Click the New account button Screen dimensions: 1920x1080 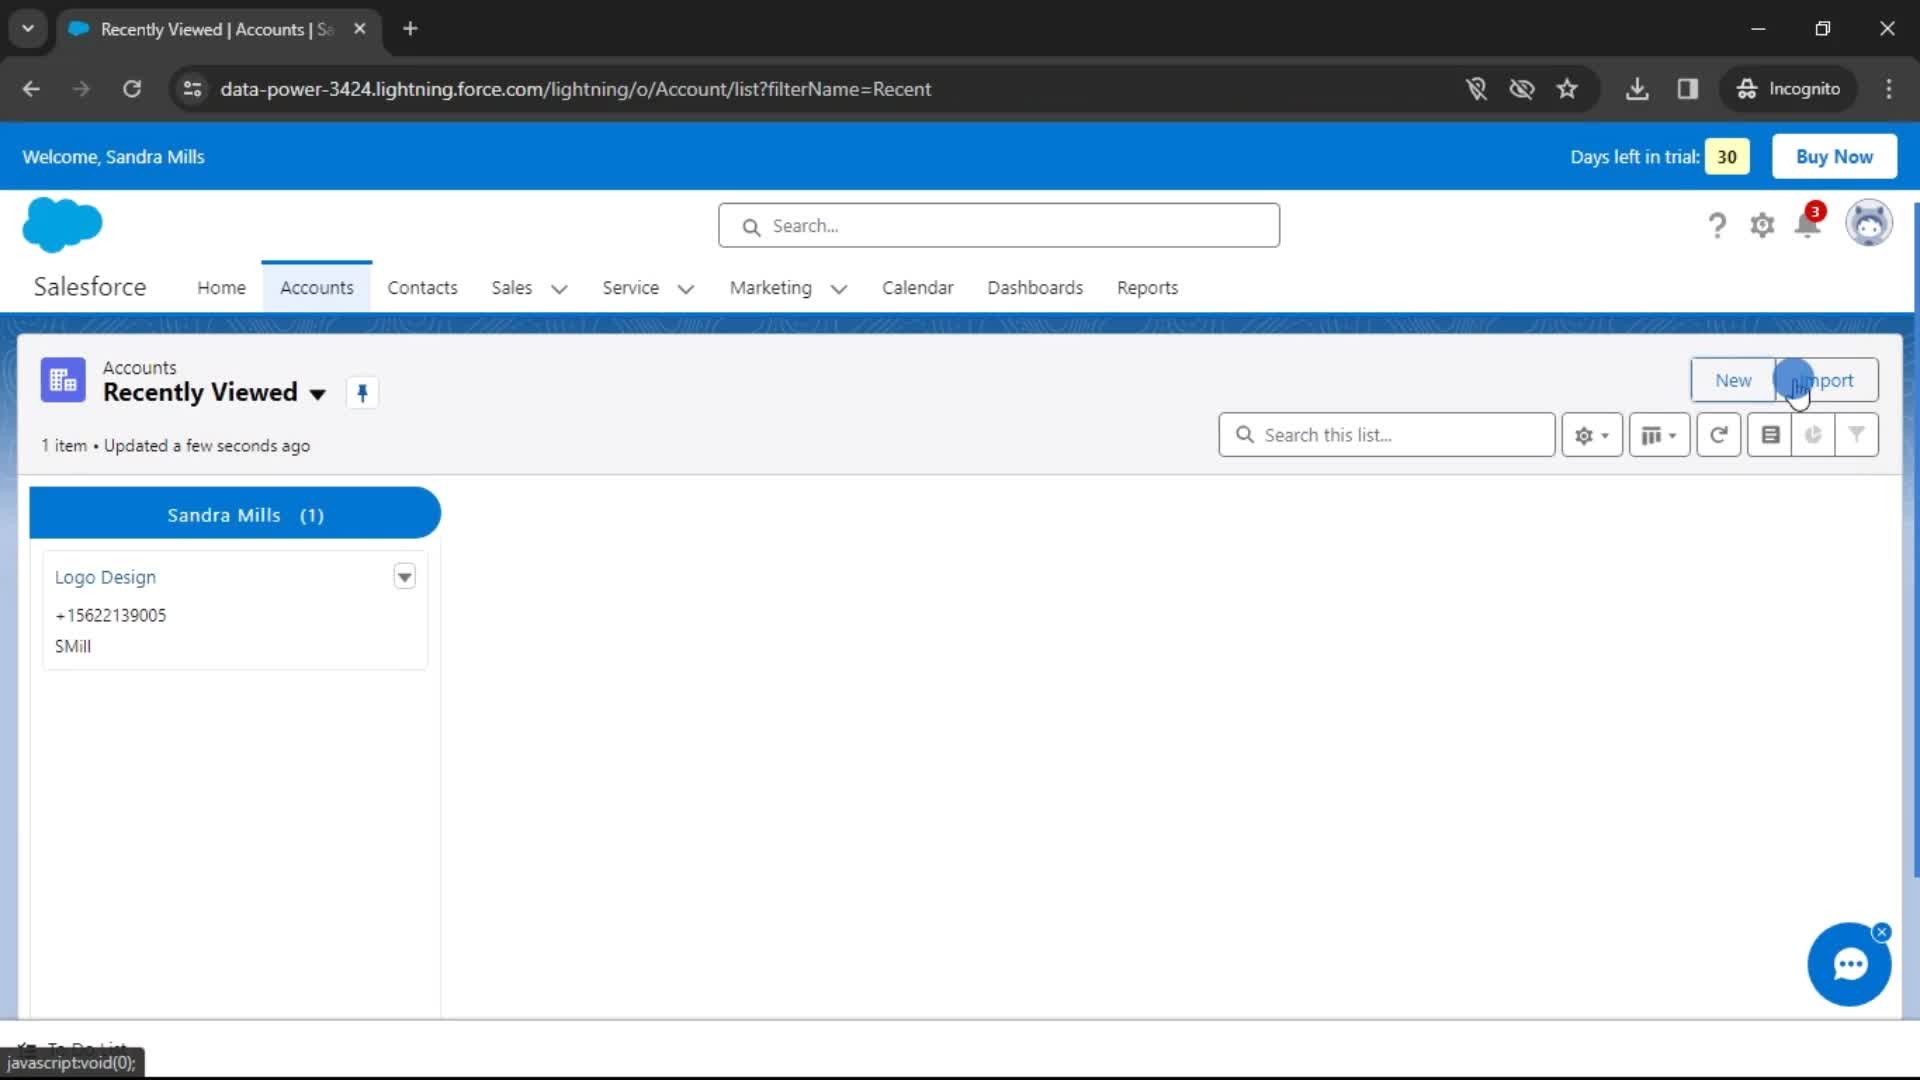coord(1733,380)
